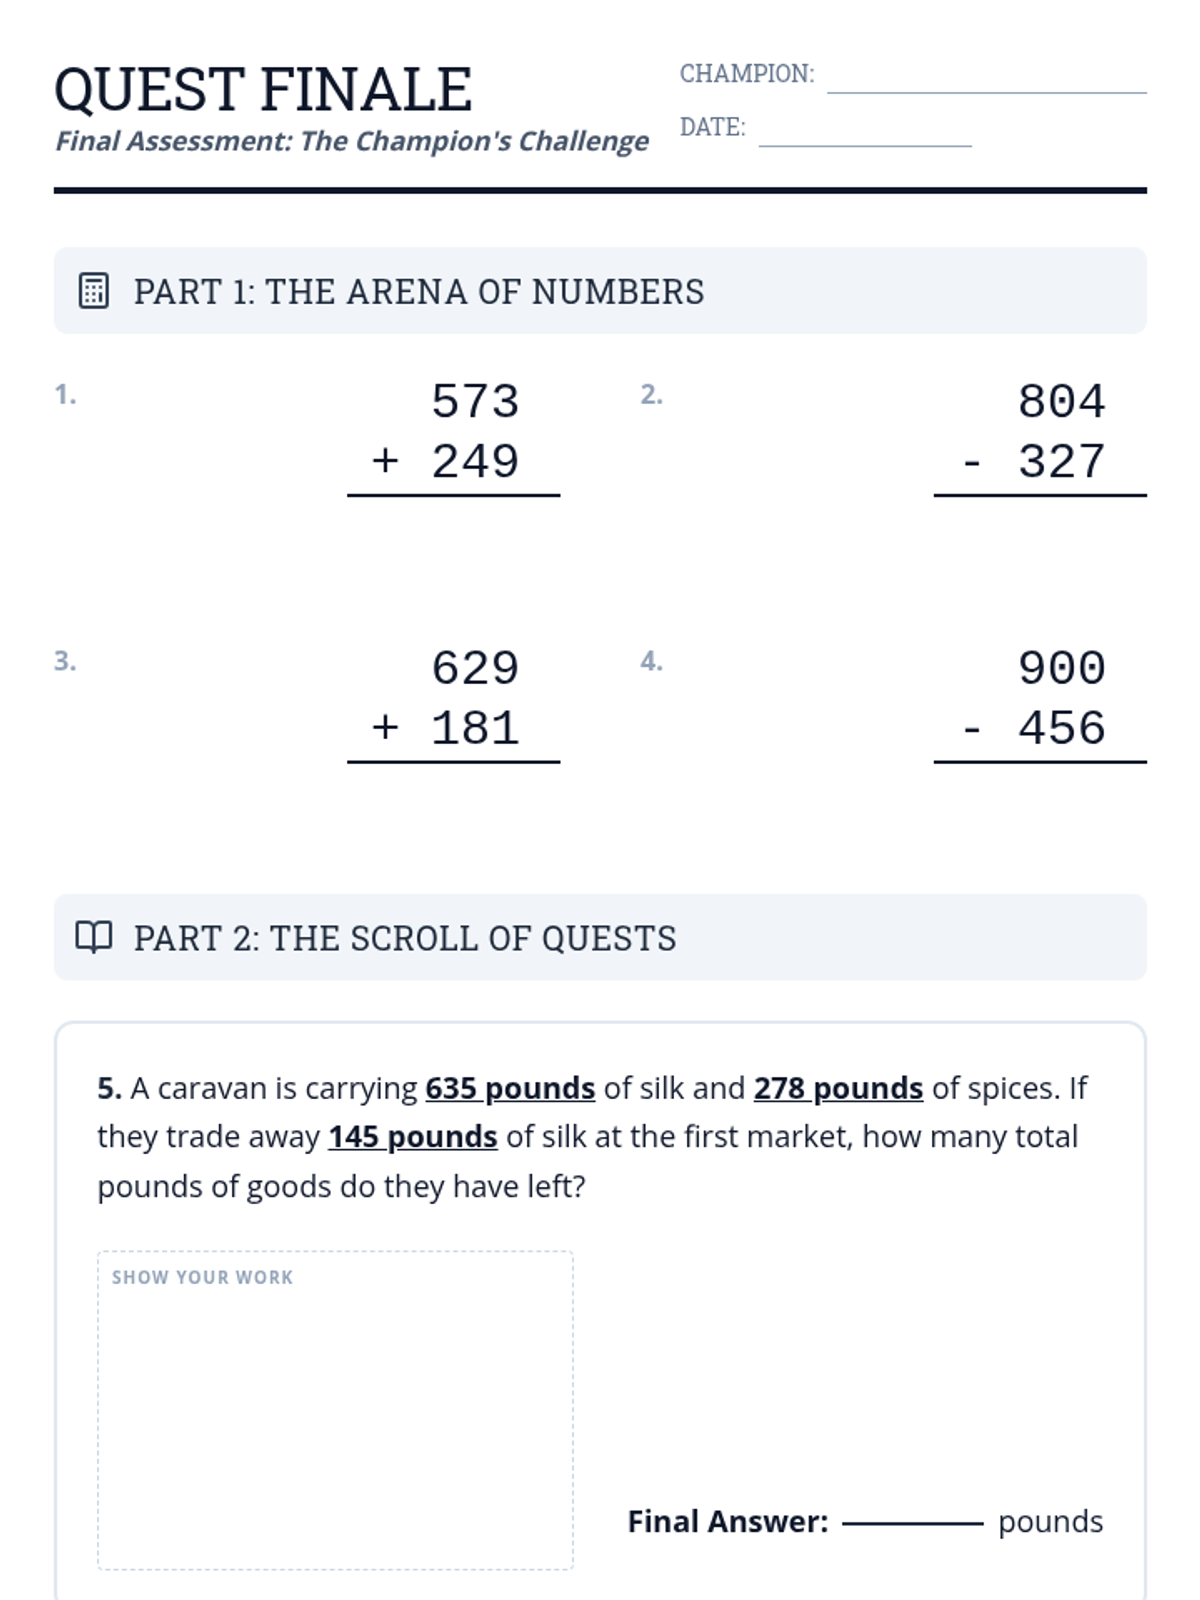Click the underlined "145 pounds" text
The height and width of the screenshot is (1600, 1200).
[412, 1137]
